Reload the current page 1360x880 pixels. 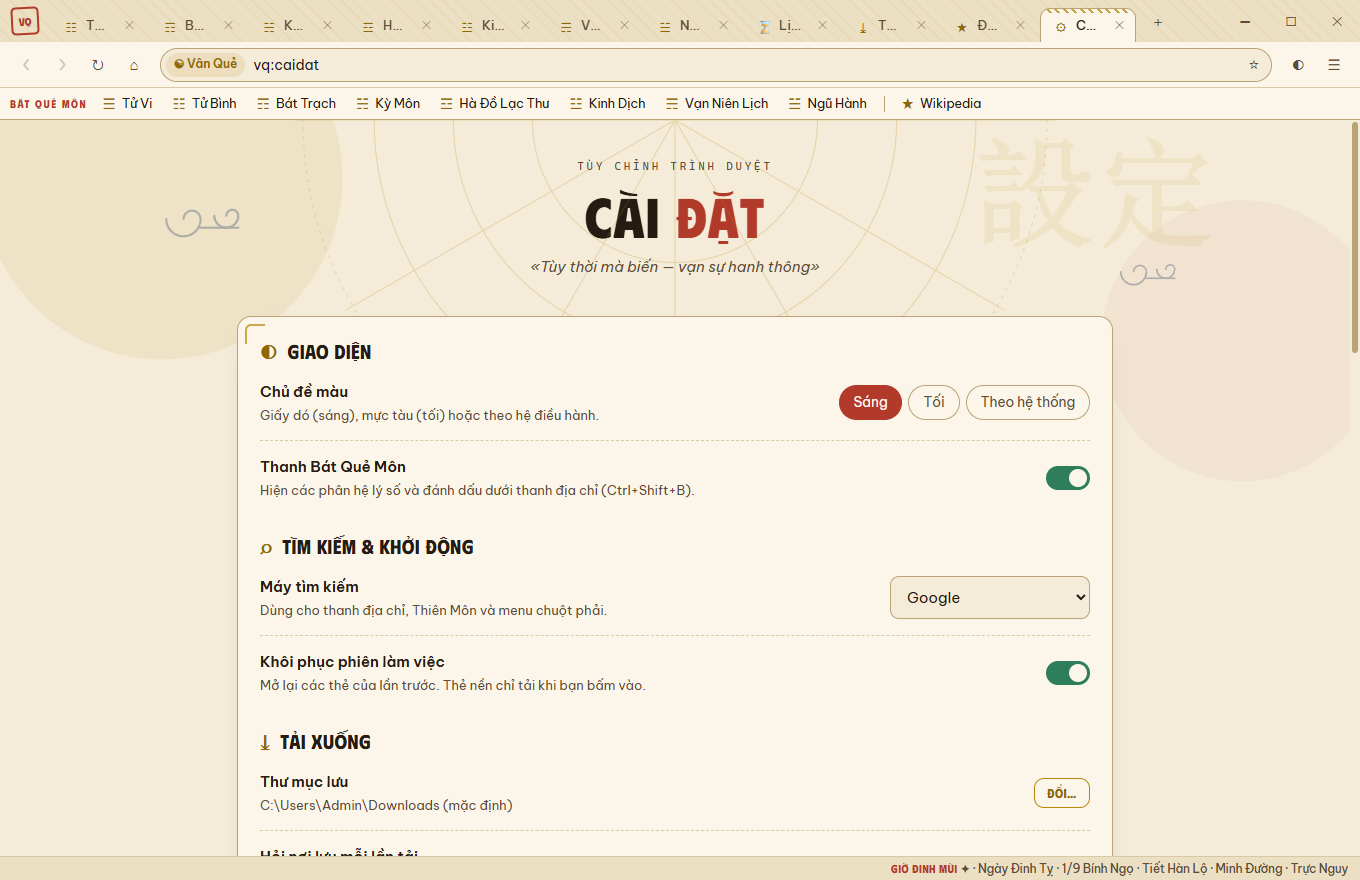point(98,65)
